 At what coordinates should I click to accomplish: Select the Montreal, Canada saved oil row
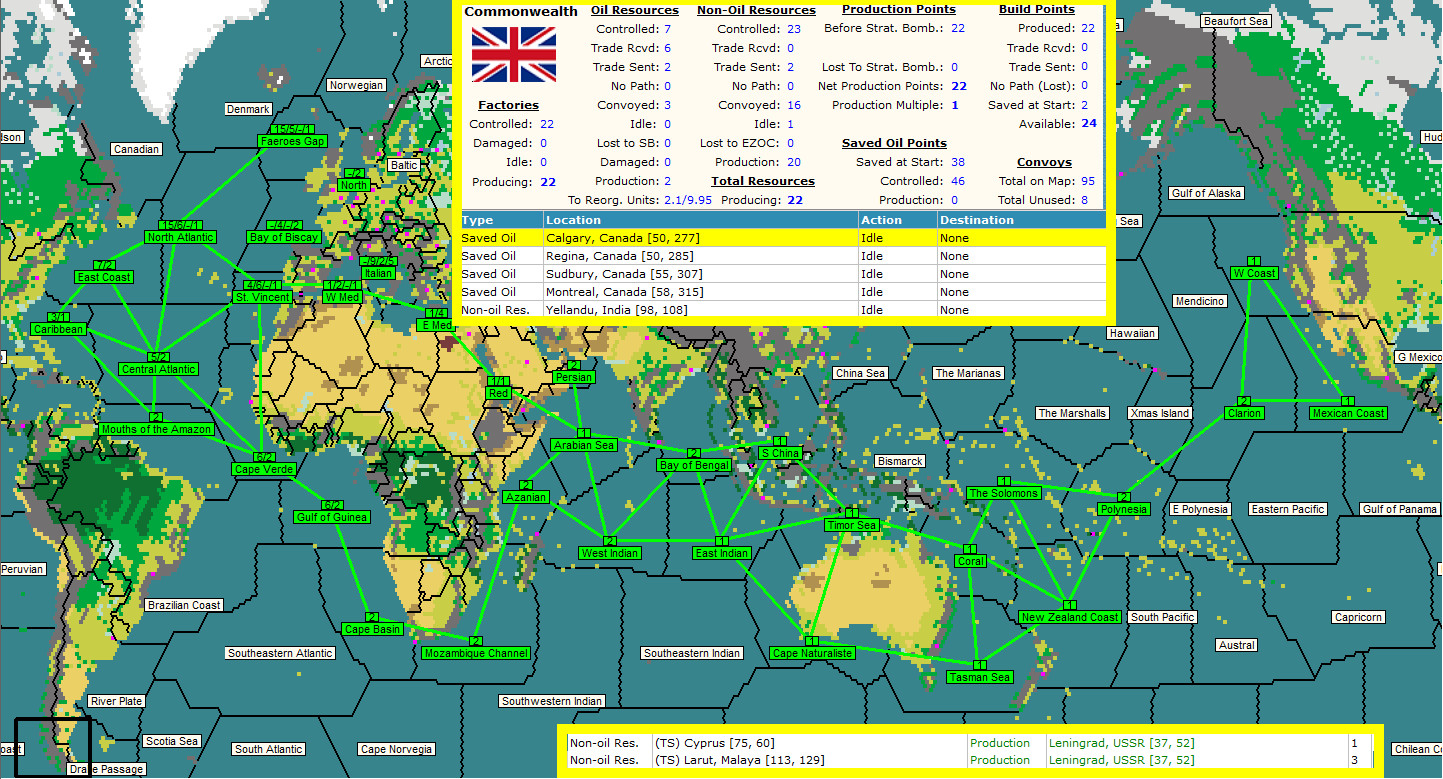point(782,292)
